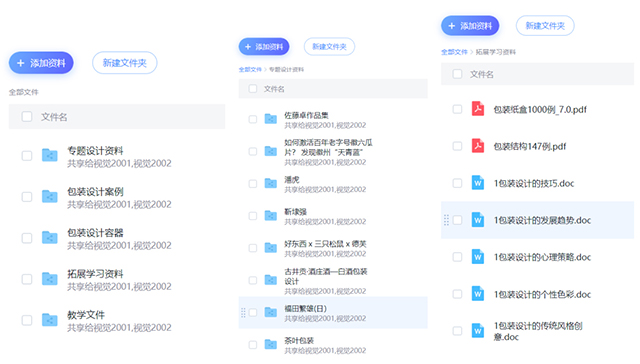Click the 茶叶包装 folder icon
The image size is (640, 364).
(x=271, y=344)
